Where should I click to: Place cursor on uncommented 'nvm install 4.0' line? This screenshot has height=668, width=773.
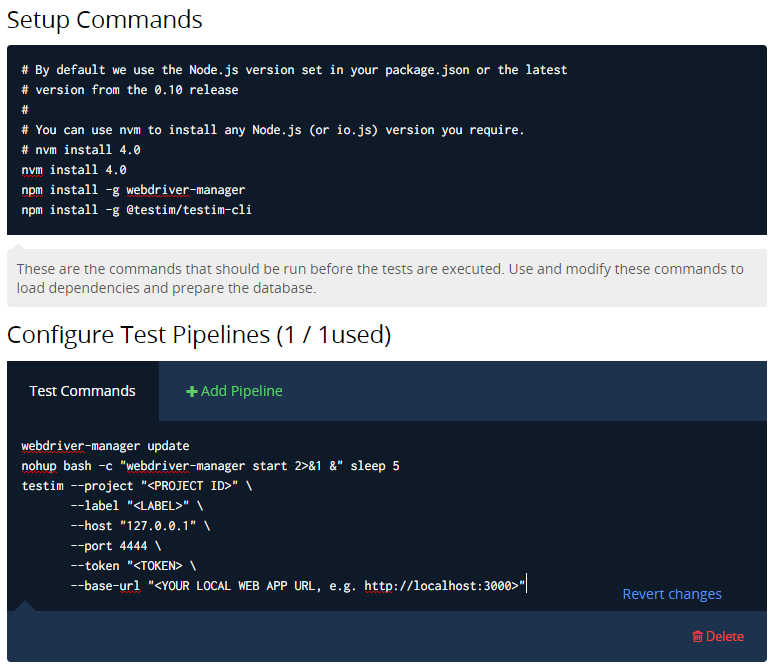[x=74, y=170]
